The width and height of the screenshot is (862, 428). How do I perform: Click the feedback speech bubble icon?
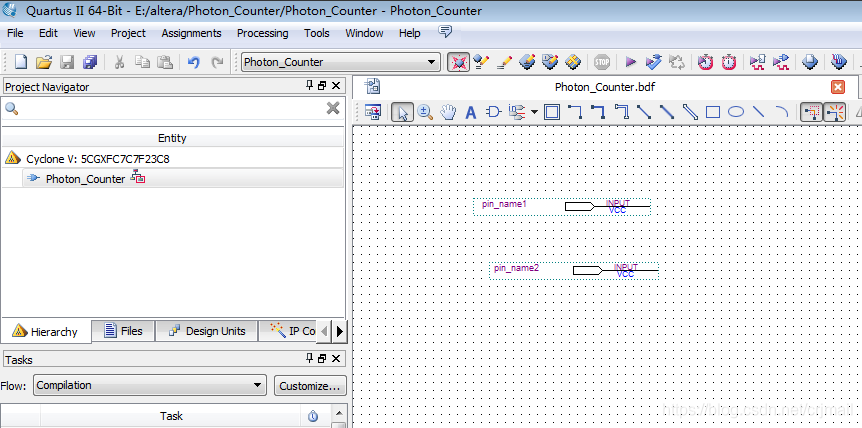coord(445,32)
